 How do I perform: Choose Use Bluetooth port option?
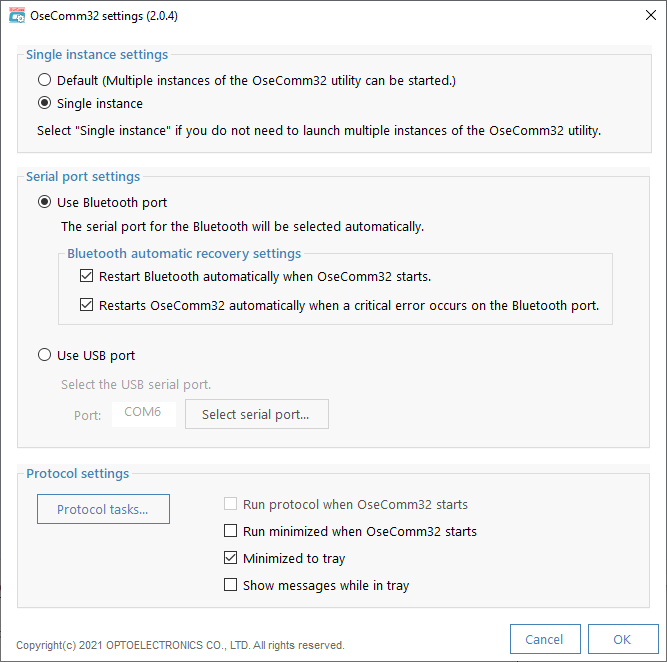click(44, 202)
